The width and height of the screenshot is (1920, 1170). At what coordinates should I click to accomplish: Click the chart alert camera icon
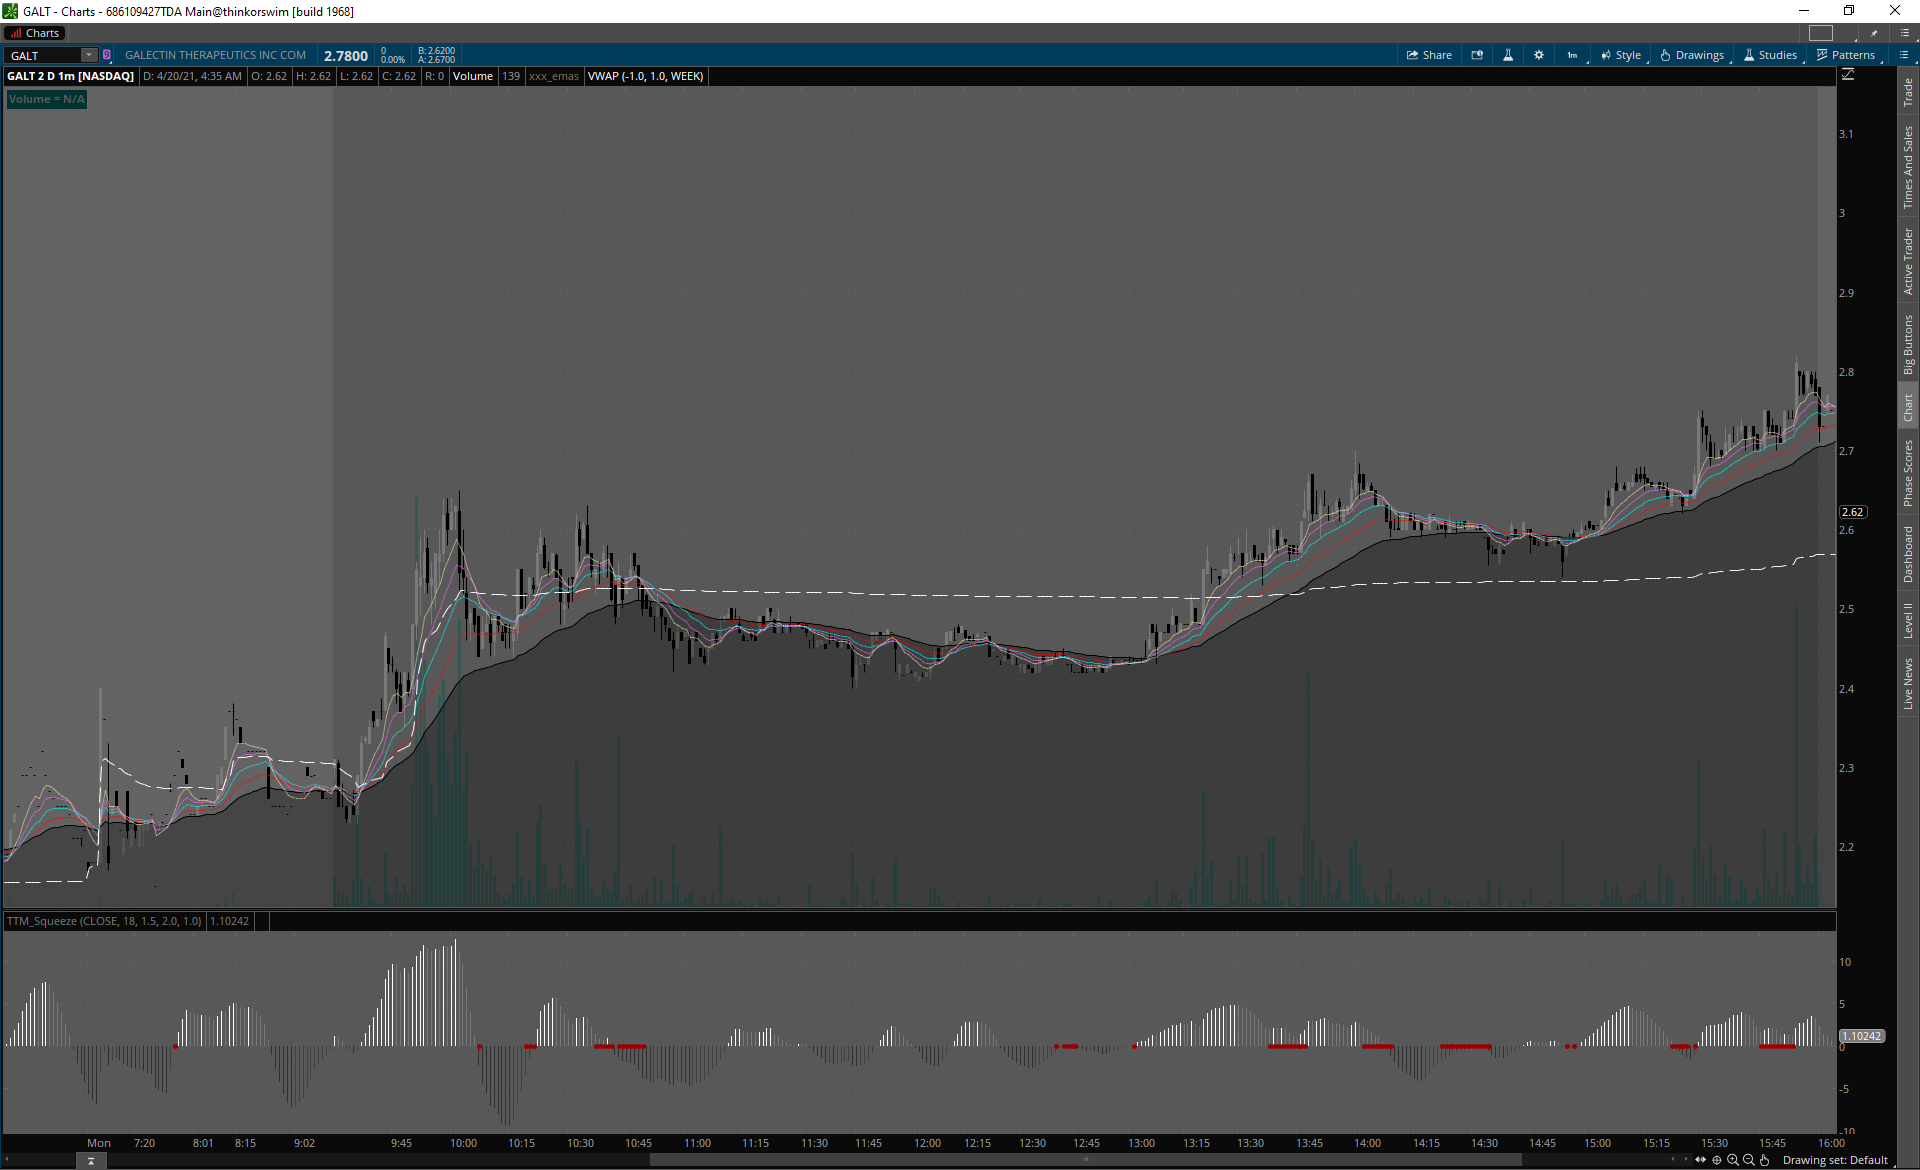pos(1477,55)
